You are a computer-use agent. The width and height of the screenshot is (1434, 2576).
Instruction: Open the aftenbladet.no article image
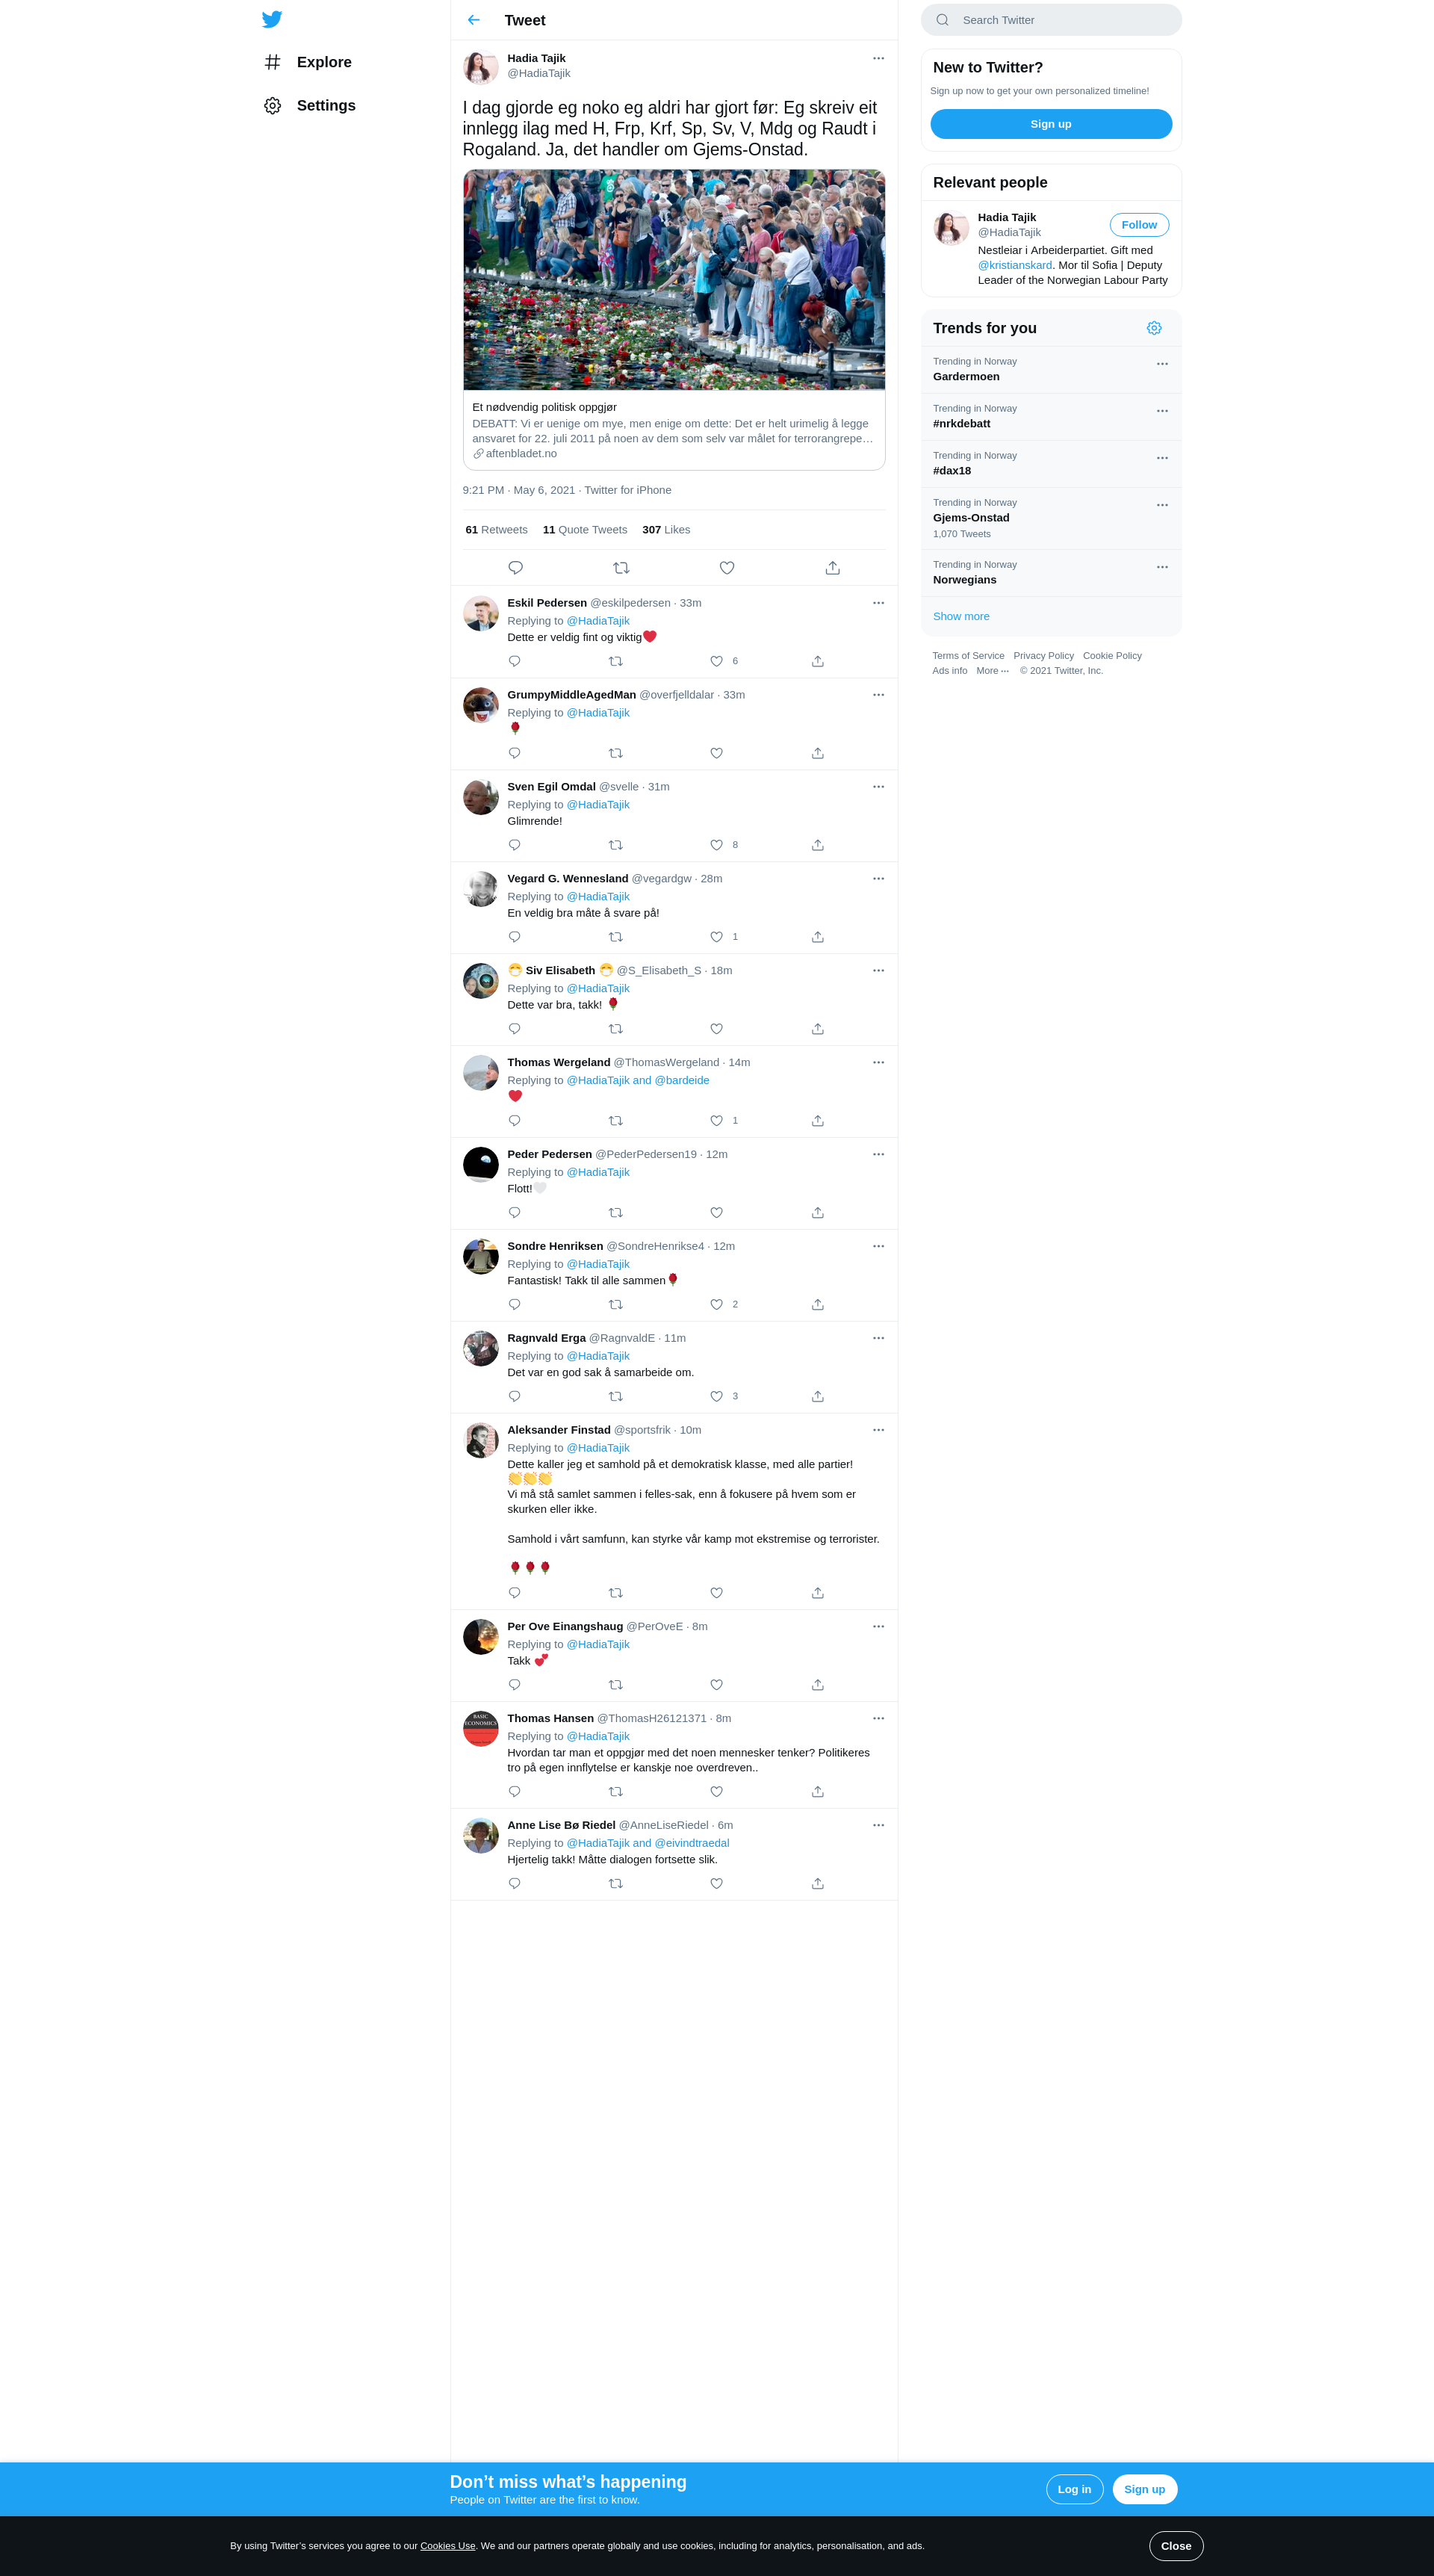click(674, 280)
